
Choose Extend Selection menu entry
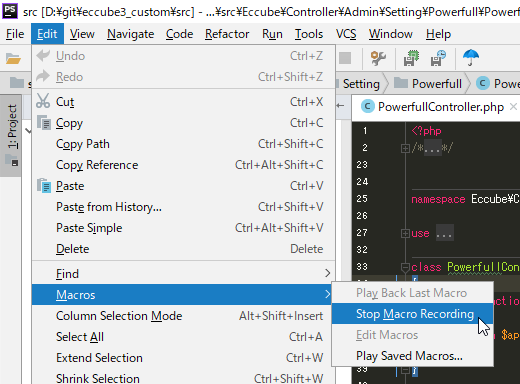click(183, 358)
